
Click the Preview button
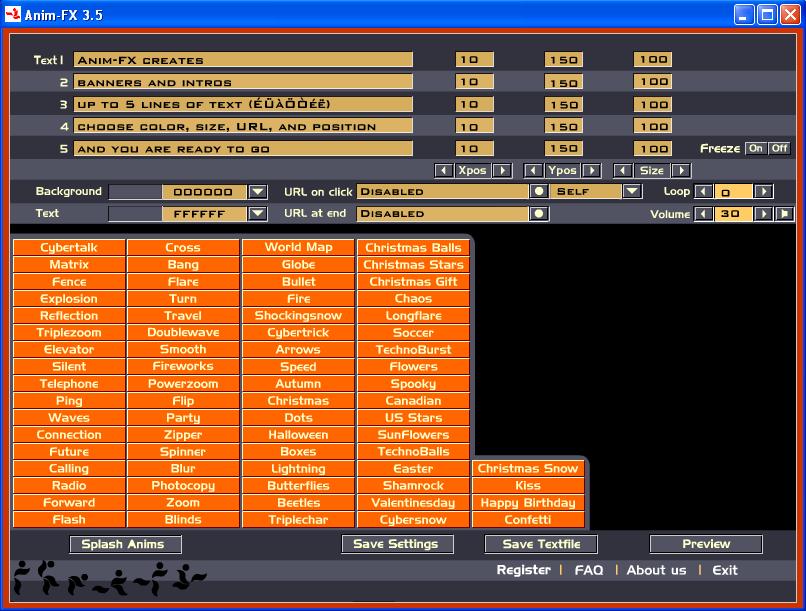(706, 544)
